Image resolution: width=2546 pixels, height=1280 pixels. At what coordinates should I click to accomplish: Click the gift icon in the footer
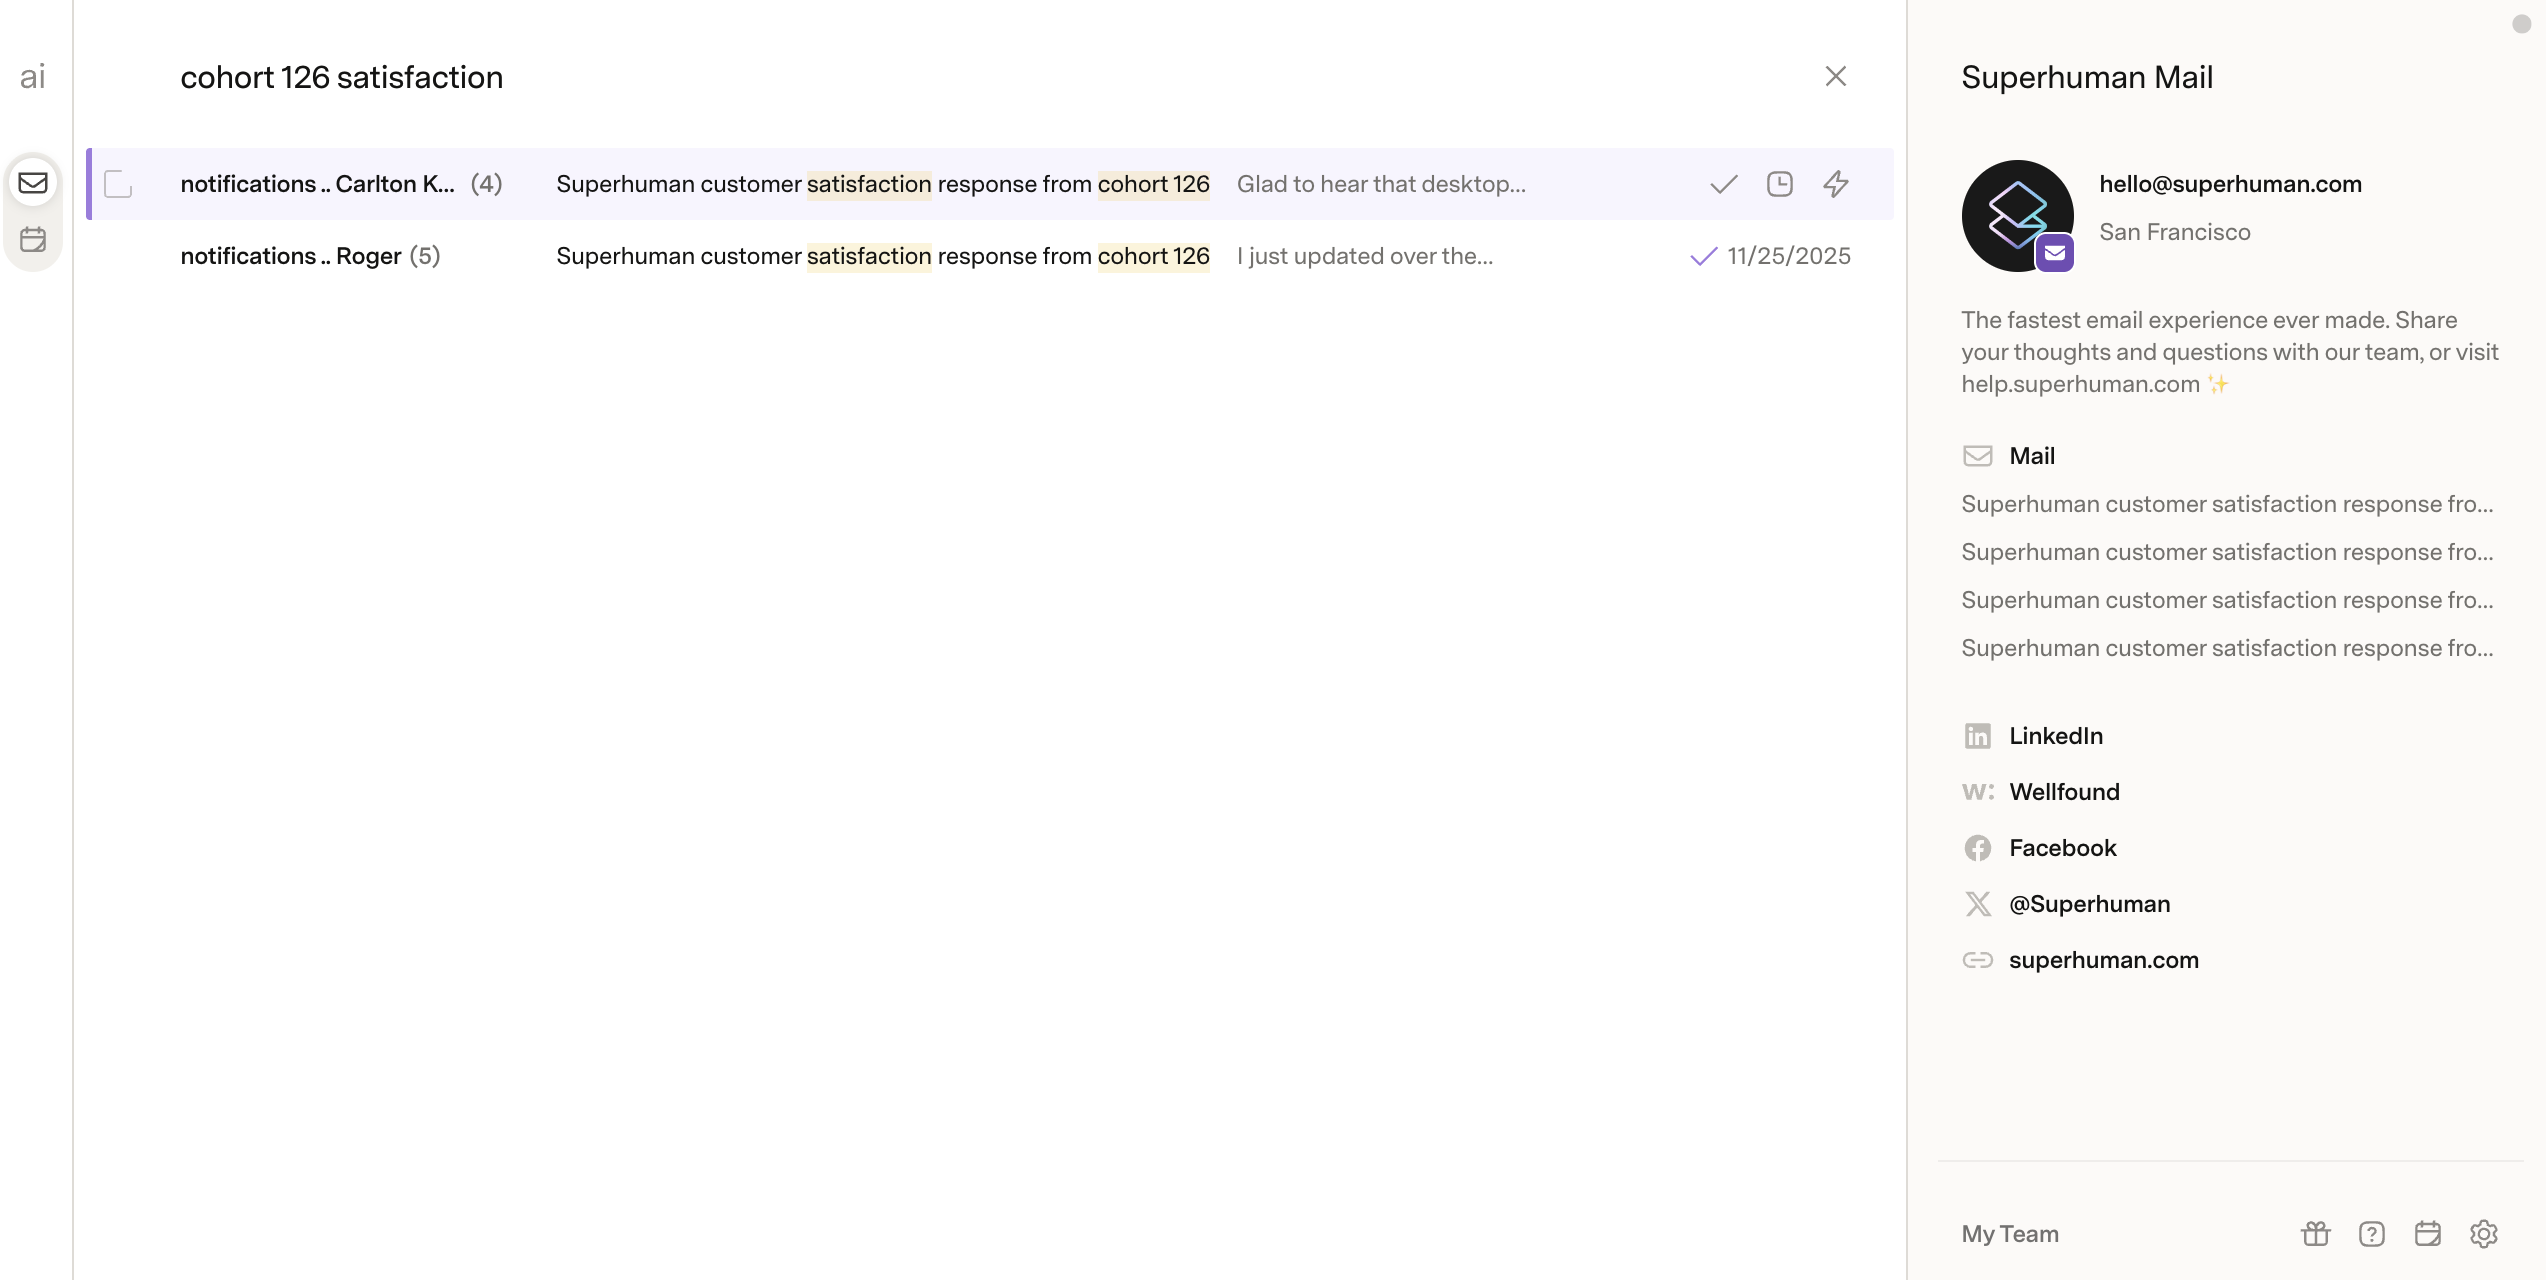(2315, 1234)
